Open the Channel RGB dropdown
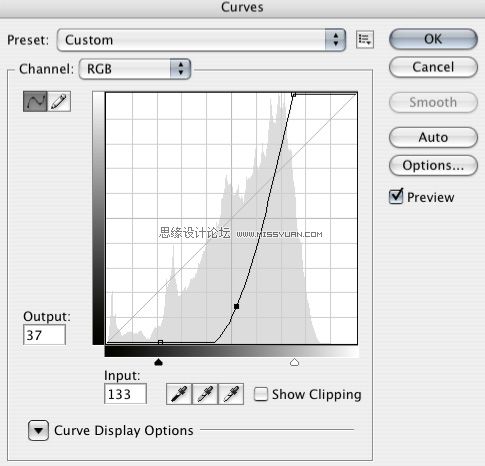 click(x=135, y=69)
